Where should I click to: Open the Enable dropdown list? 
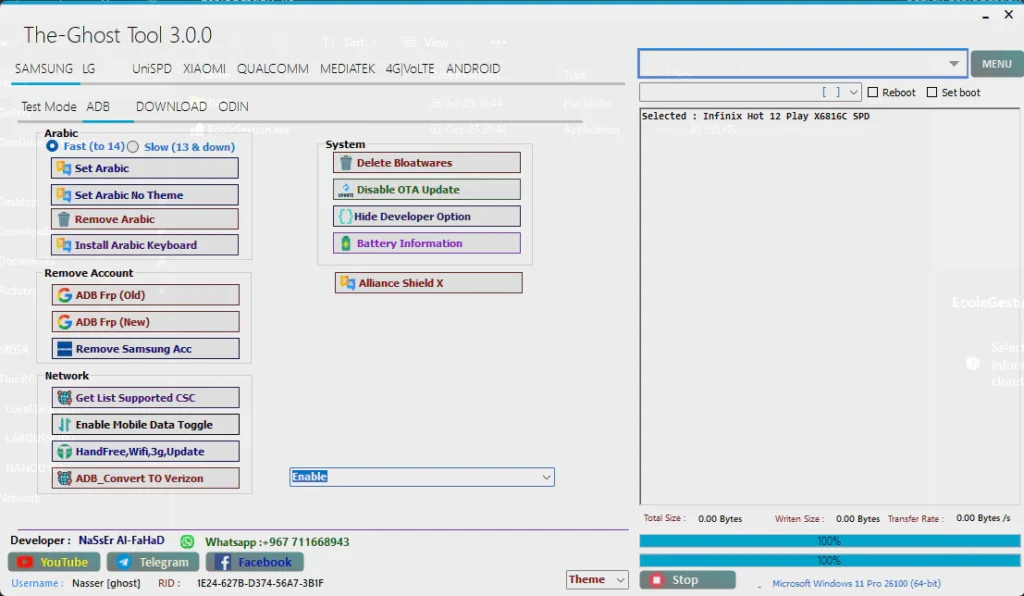(x=546, y=477)
